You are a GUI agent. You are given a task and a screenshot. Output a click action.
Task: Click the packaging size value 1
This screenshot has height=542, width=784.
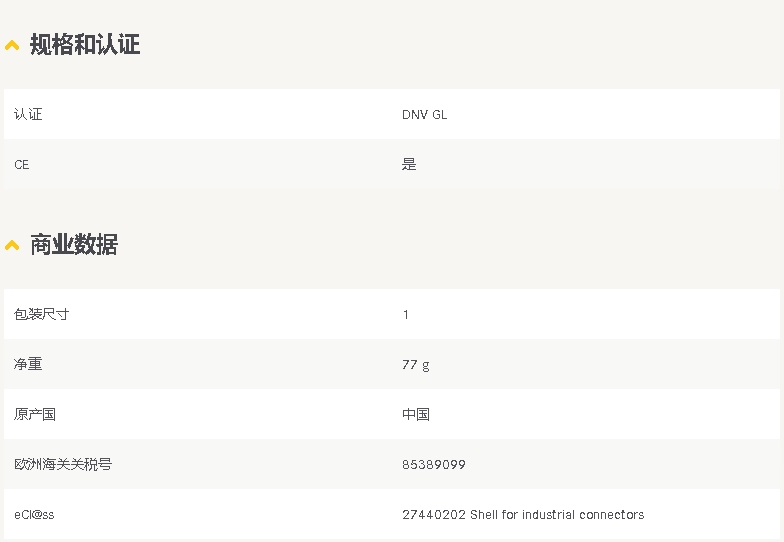406,314
